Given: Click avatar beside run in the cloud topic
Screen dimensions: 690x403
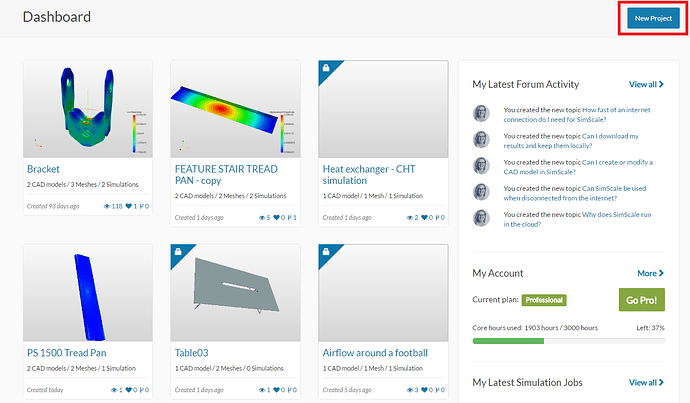Looking at the screenshot, I should (481, 218).
